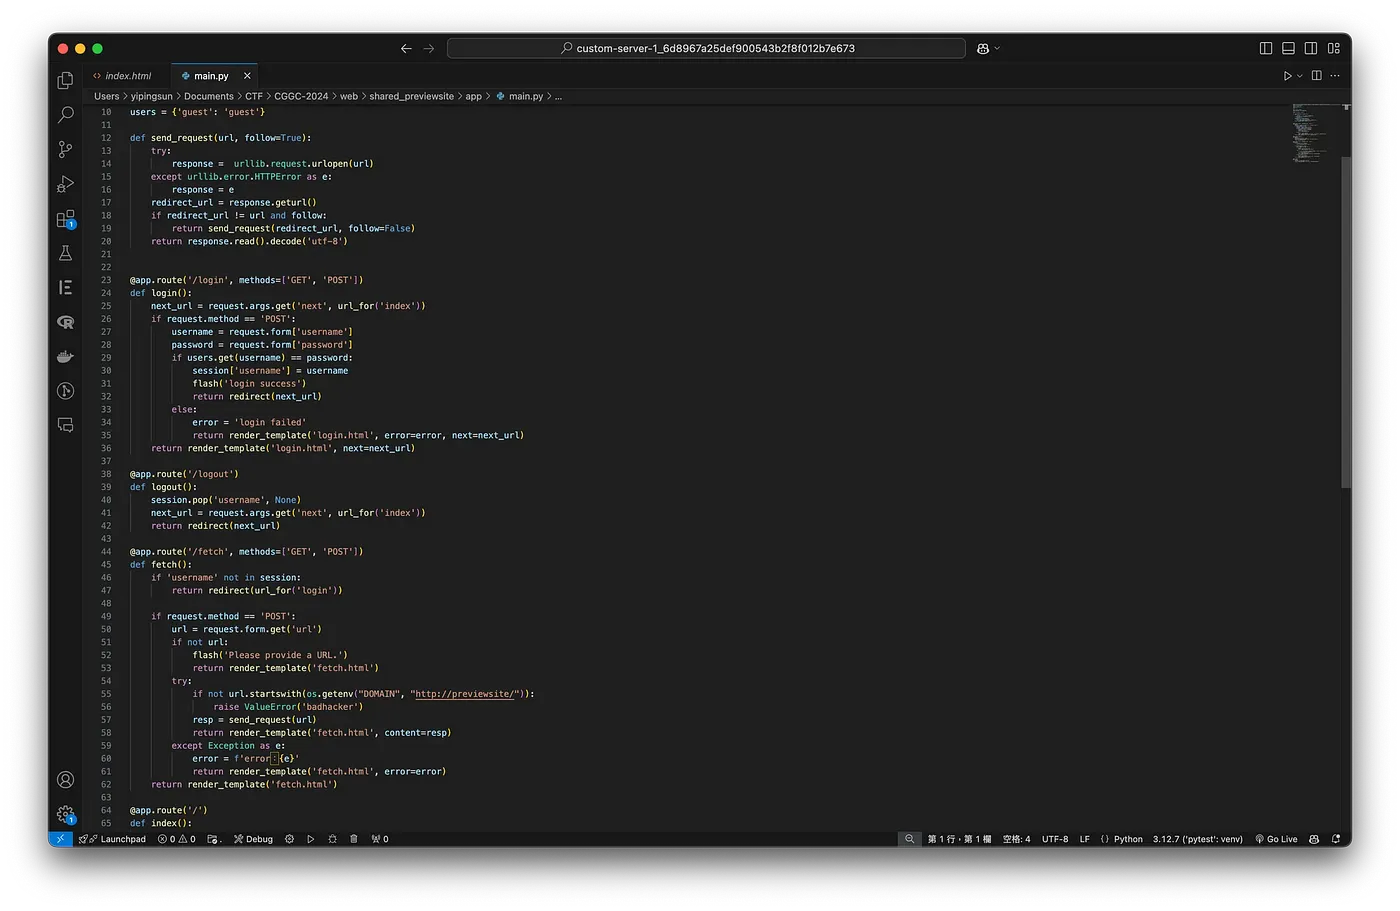The height and width of the screenshot is (911, 1400).
Task: Switch to the index.html tab
Action: tap(128, 76)
